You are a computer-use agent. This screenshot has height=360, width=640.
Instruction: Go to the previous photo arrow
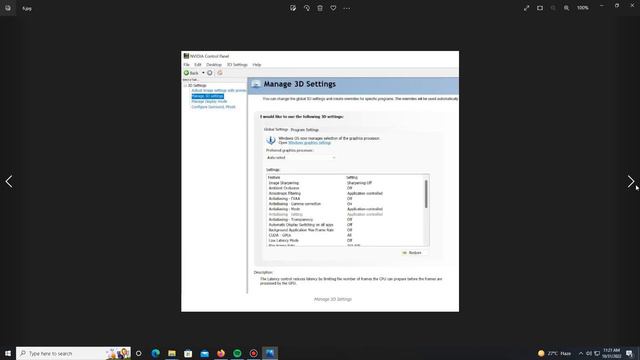coord(9,181)
